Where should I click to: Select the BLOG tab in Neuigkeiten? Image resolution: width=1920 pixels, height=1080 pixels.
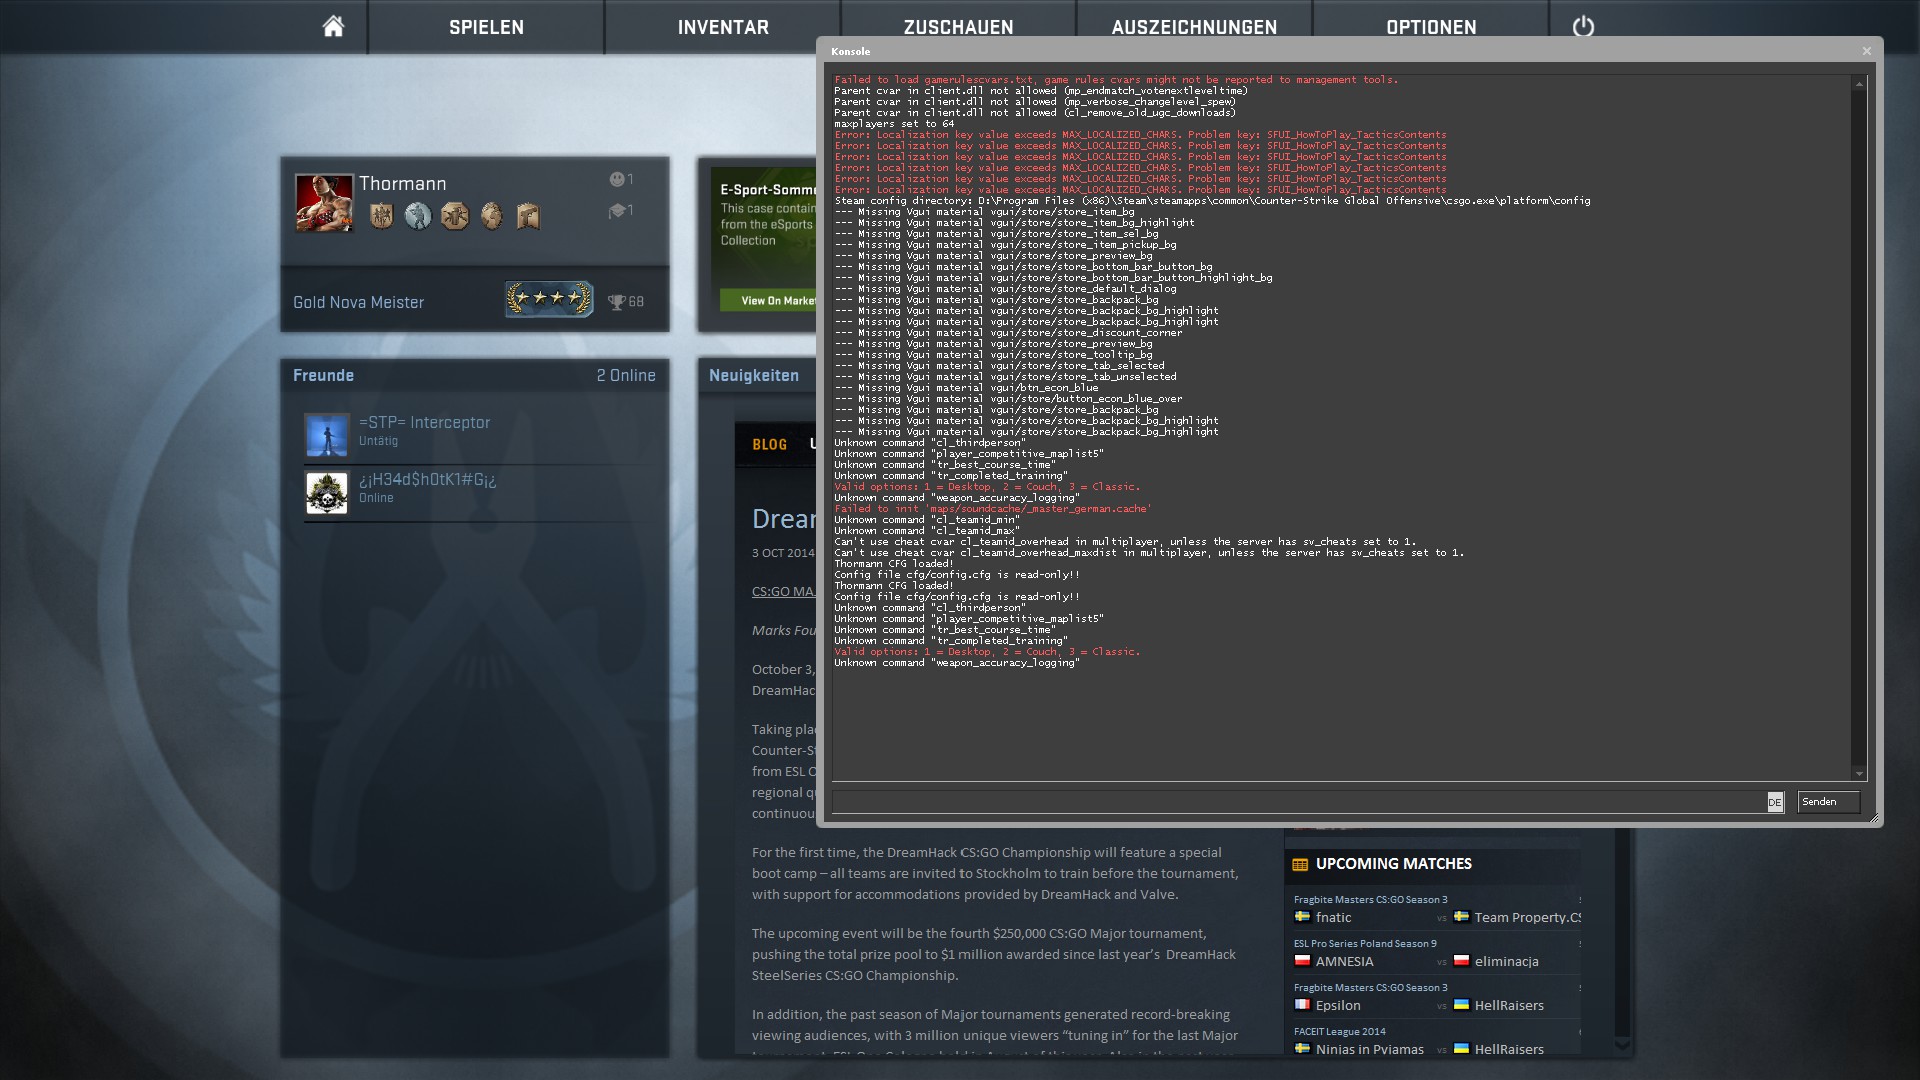[769, 444]
